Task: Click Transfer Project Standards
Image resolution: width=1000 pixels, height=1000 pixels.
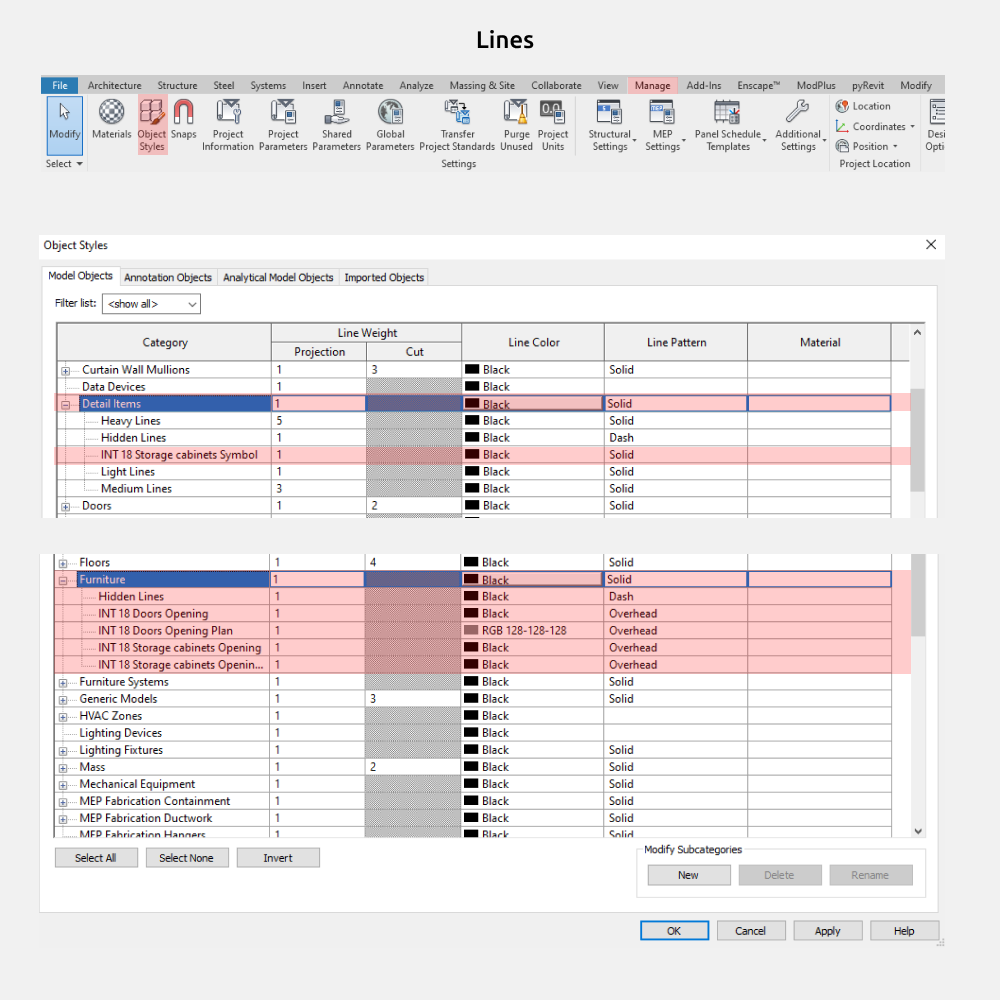Action: pos(457,125)
